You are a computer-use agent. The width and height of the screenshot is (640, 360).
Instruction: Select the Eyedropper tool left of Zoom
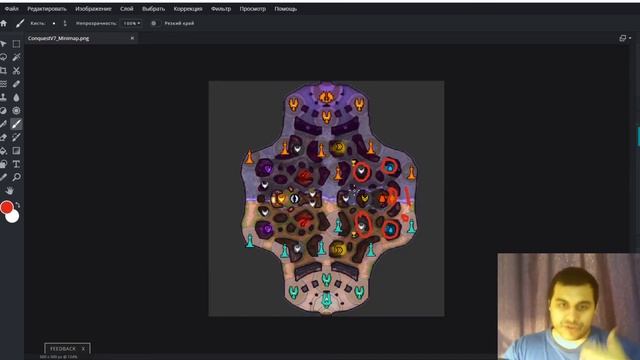4,177
